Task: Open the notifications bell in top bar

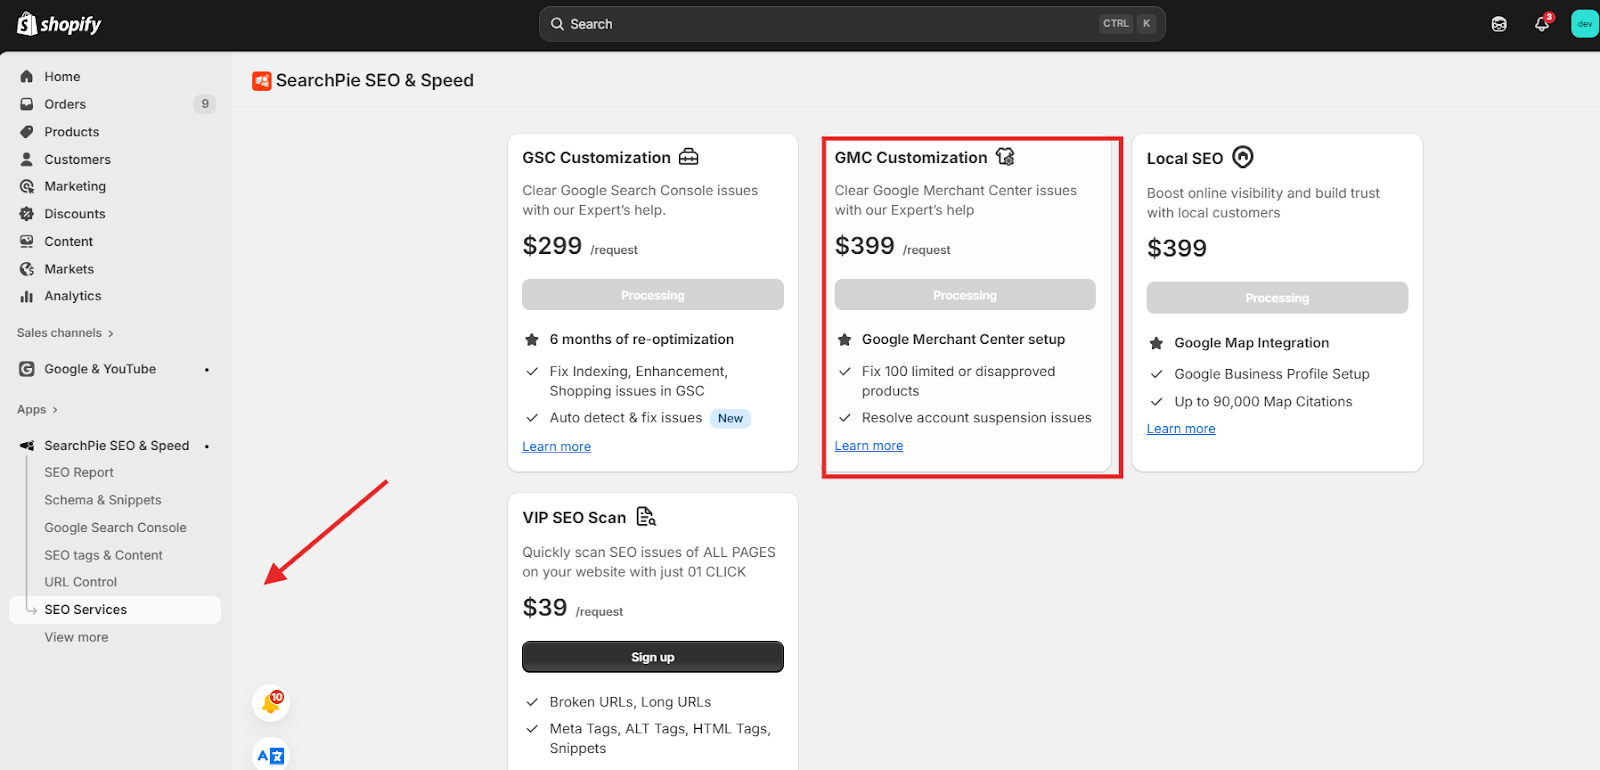Action: (1542, 24)
